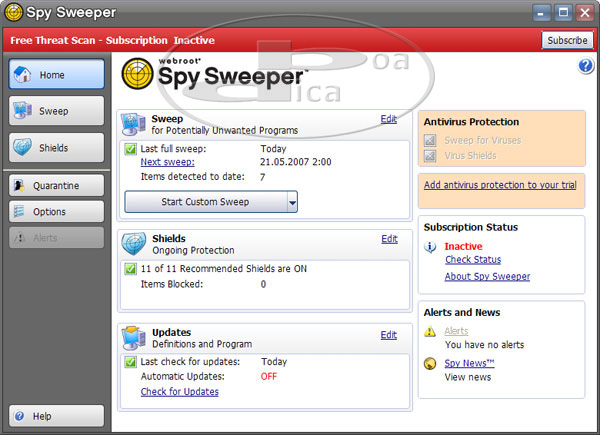Click the Spy News globe icon
The width and height of the screenshot is (600, 435).
(x=430, y=363)
